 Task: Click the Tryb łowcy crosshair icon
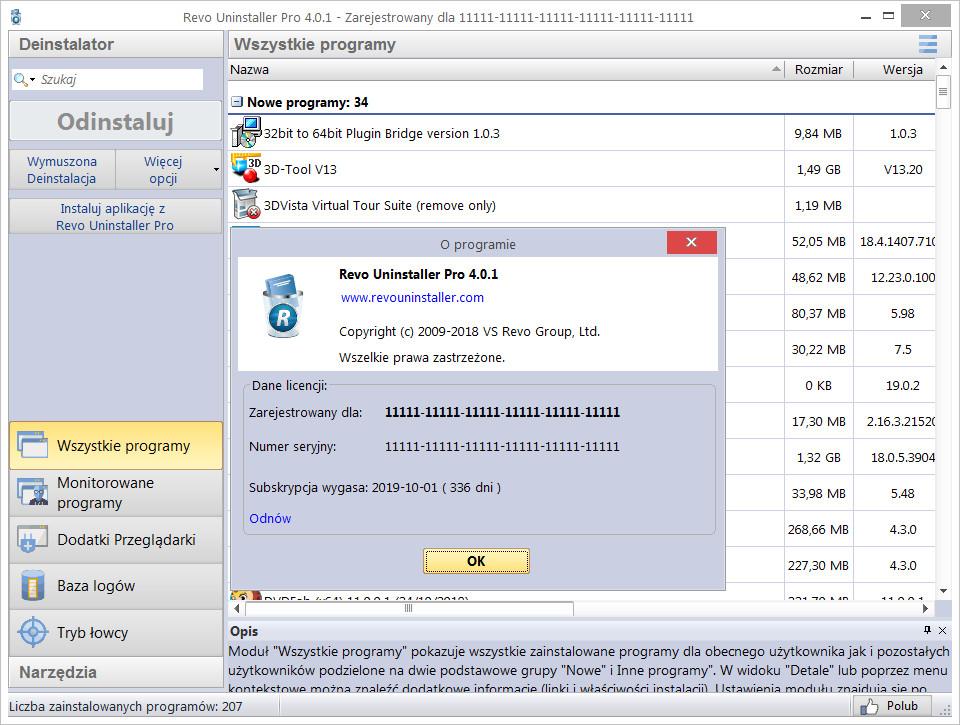click(x=32, y=632)
